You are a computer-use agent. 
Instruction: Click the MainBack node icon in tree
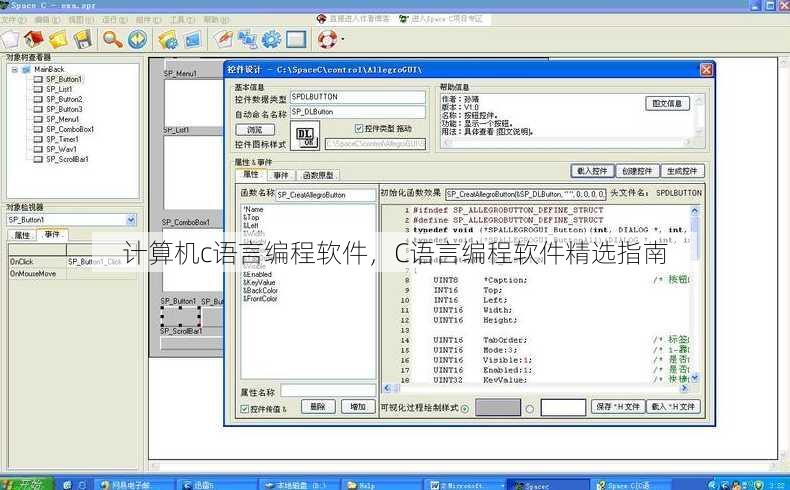tap(26, 69)
